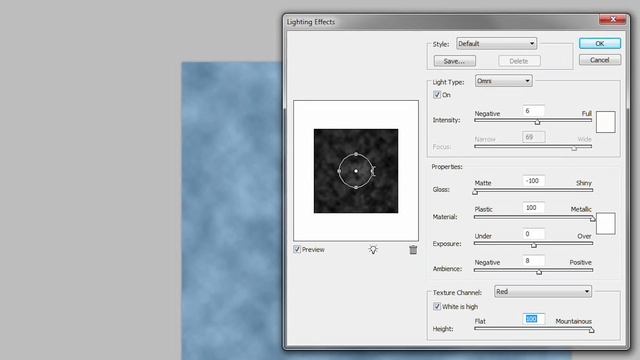Viewport: 640px width, 360px height.
Task: Toggle the White is high checkbox
Action: click(437, 307)
